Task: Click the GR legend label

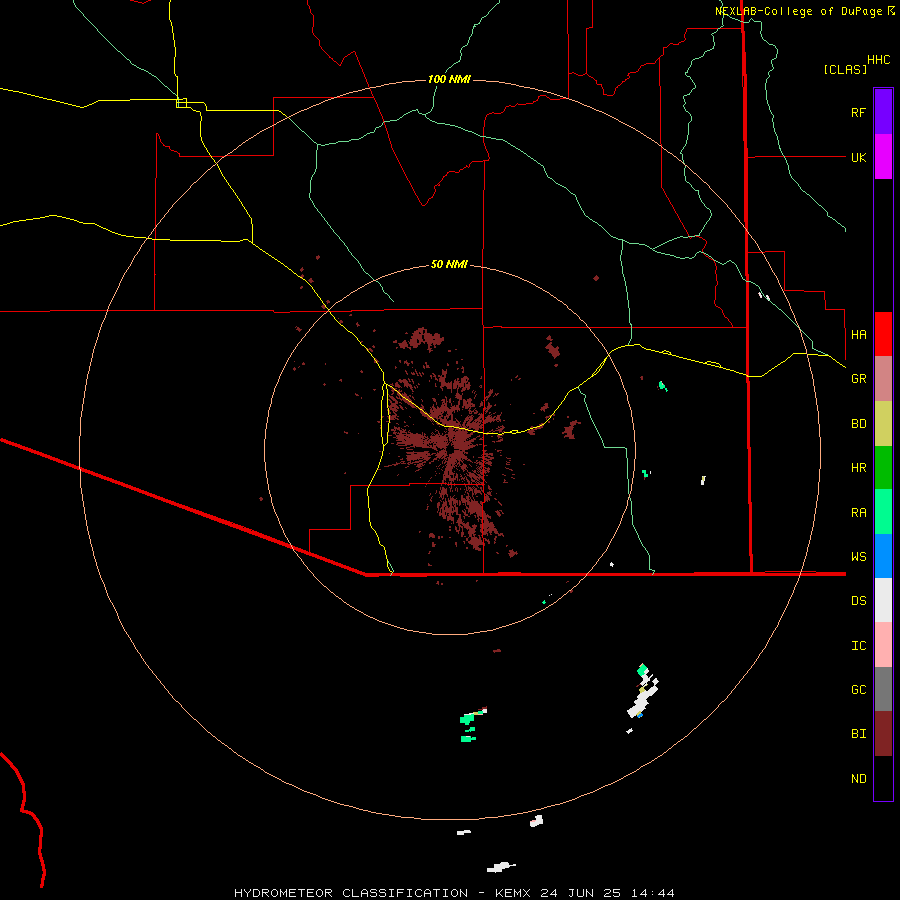Action: 858,379
